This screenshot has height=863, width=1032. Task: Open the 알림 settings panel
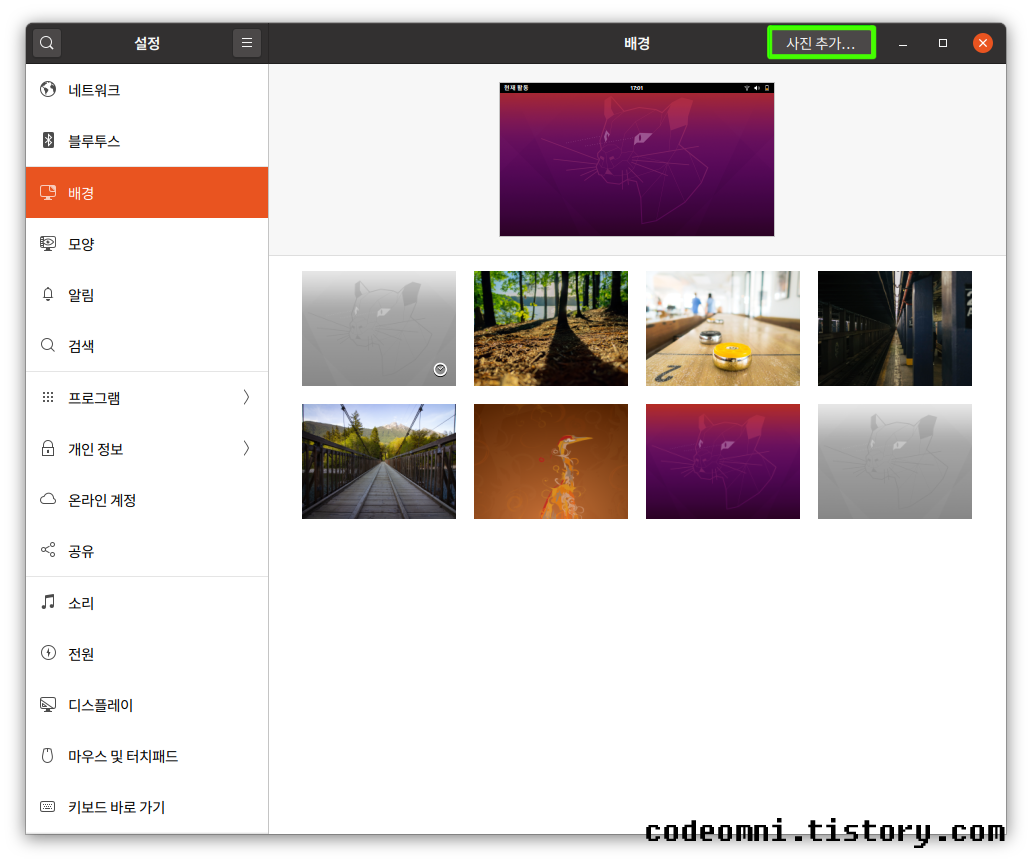(147, 295)
